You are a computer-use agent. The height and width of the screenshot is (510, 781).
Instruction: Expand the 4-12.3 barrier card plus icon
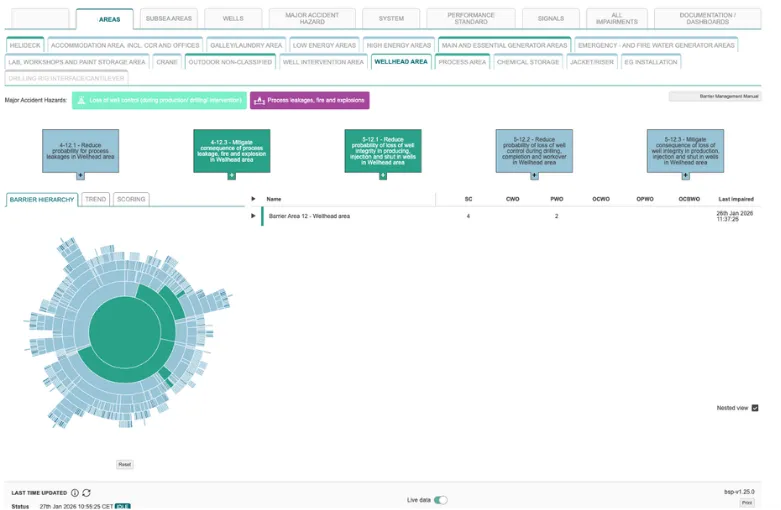tap(232, 176)
